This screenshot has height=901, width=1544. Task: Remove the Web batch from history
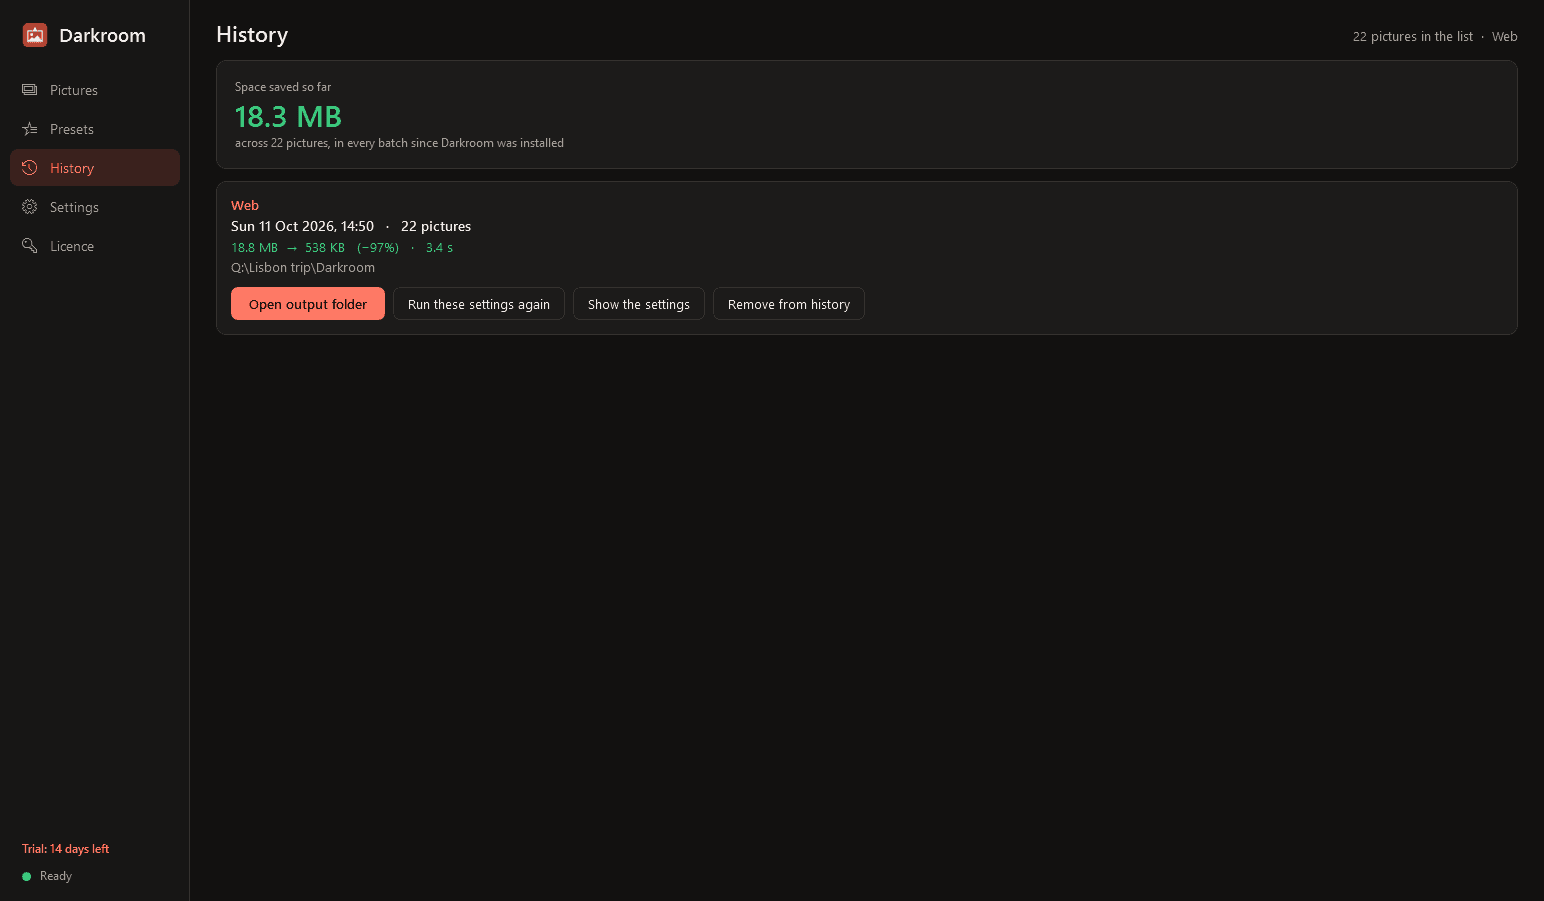click(x=789, y=304)
